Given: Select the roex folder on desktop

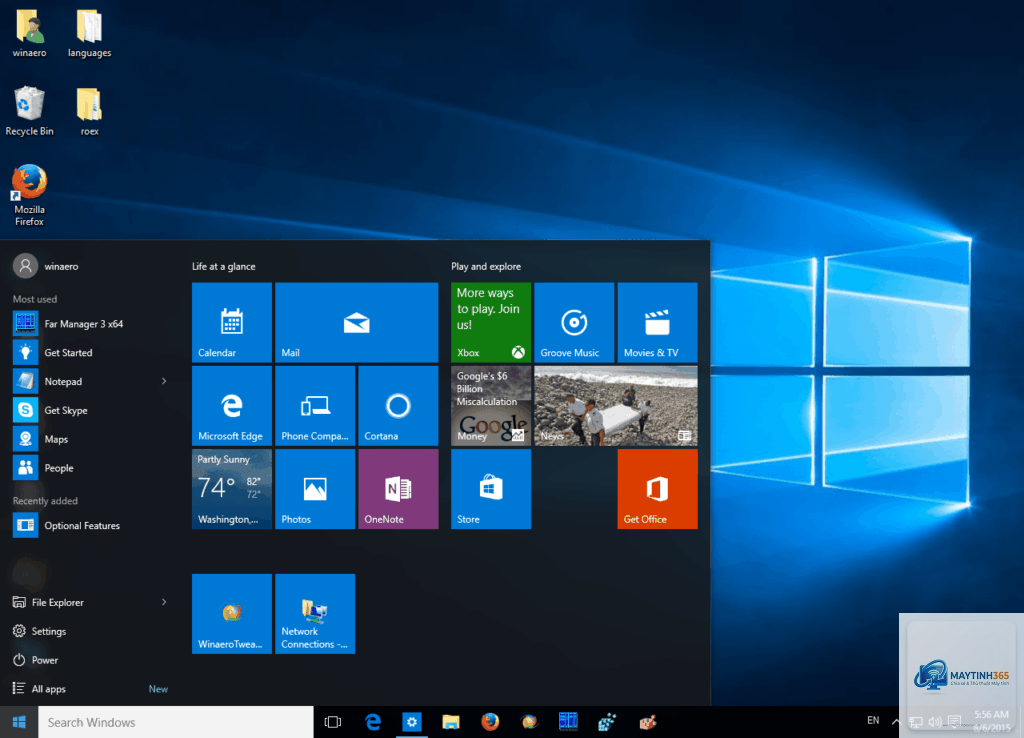Looking at the screenshot, I should [89, 111].
